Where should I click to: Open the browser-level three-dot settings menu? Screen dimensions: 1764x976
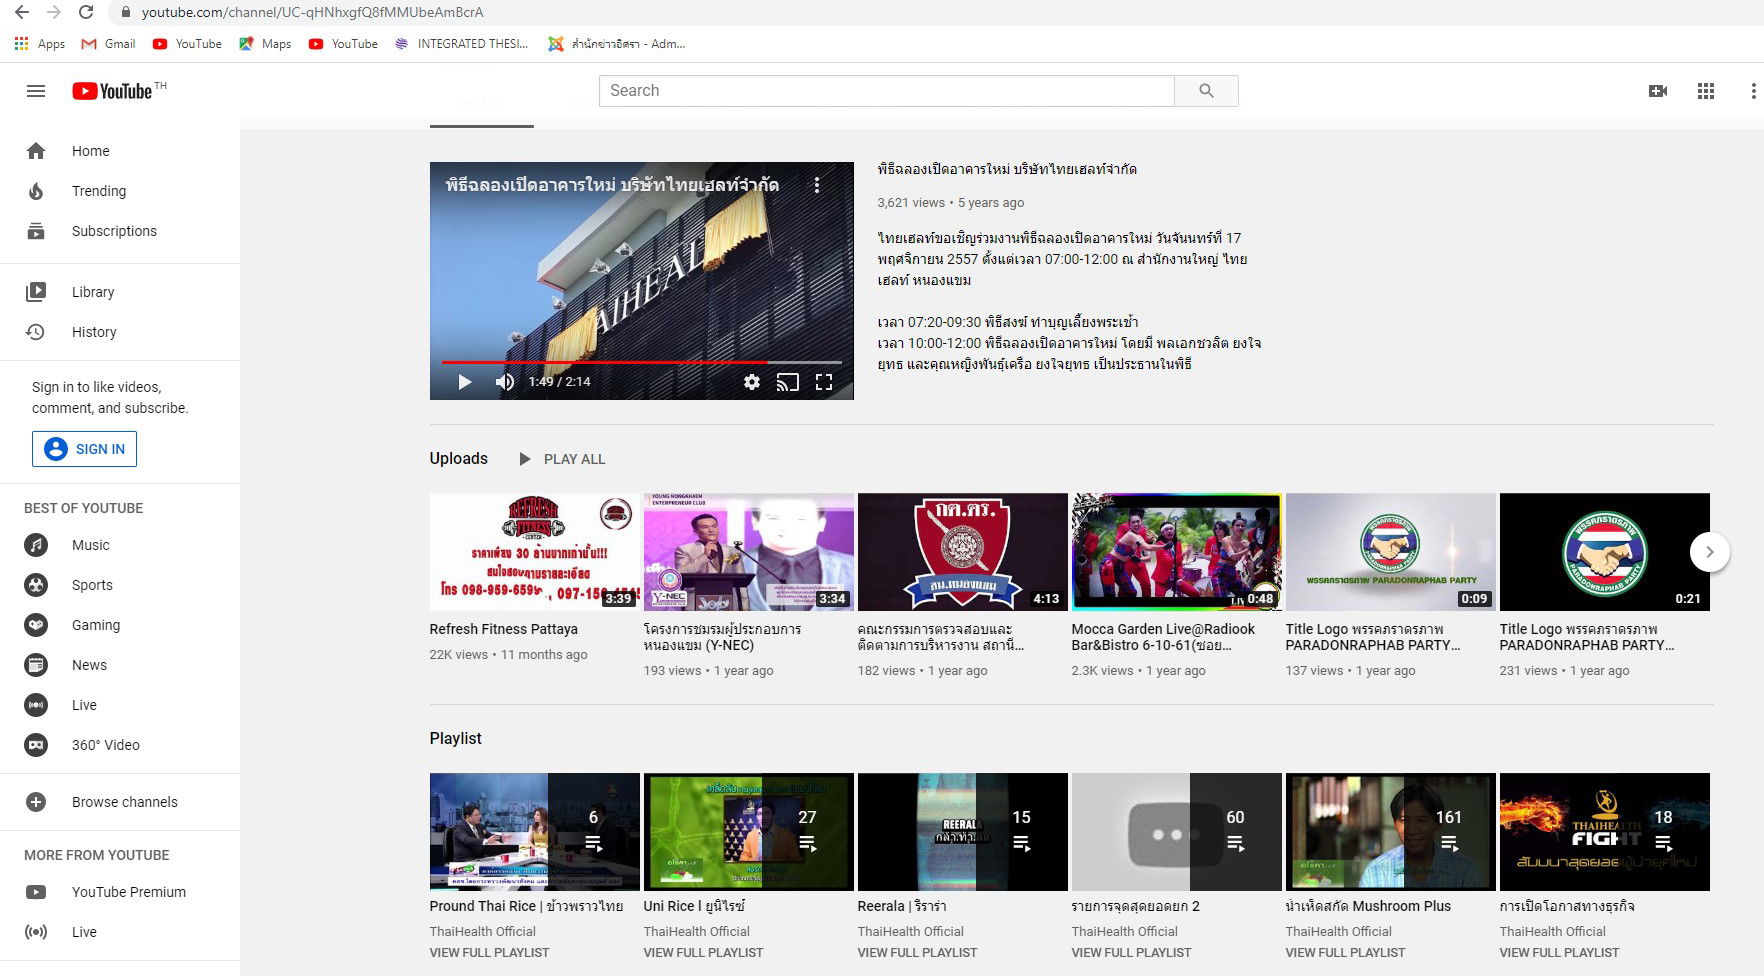(1752, 91)
